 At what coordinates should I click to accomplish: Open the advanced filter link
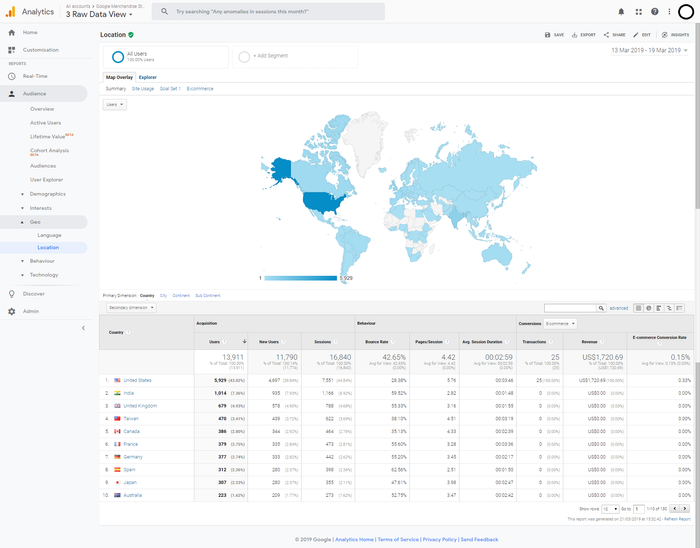(x=619, y=308)
